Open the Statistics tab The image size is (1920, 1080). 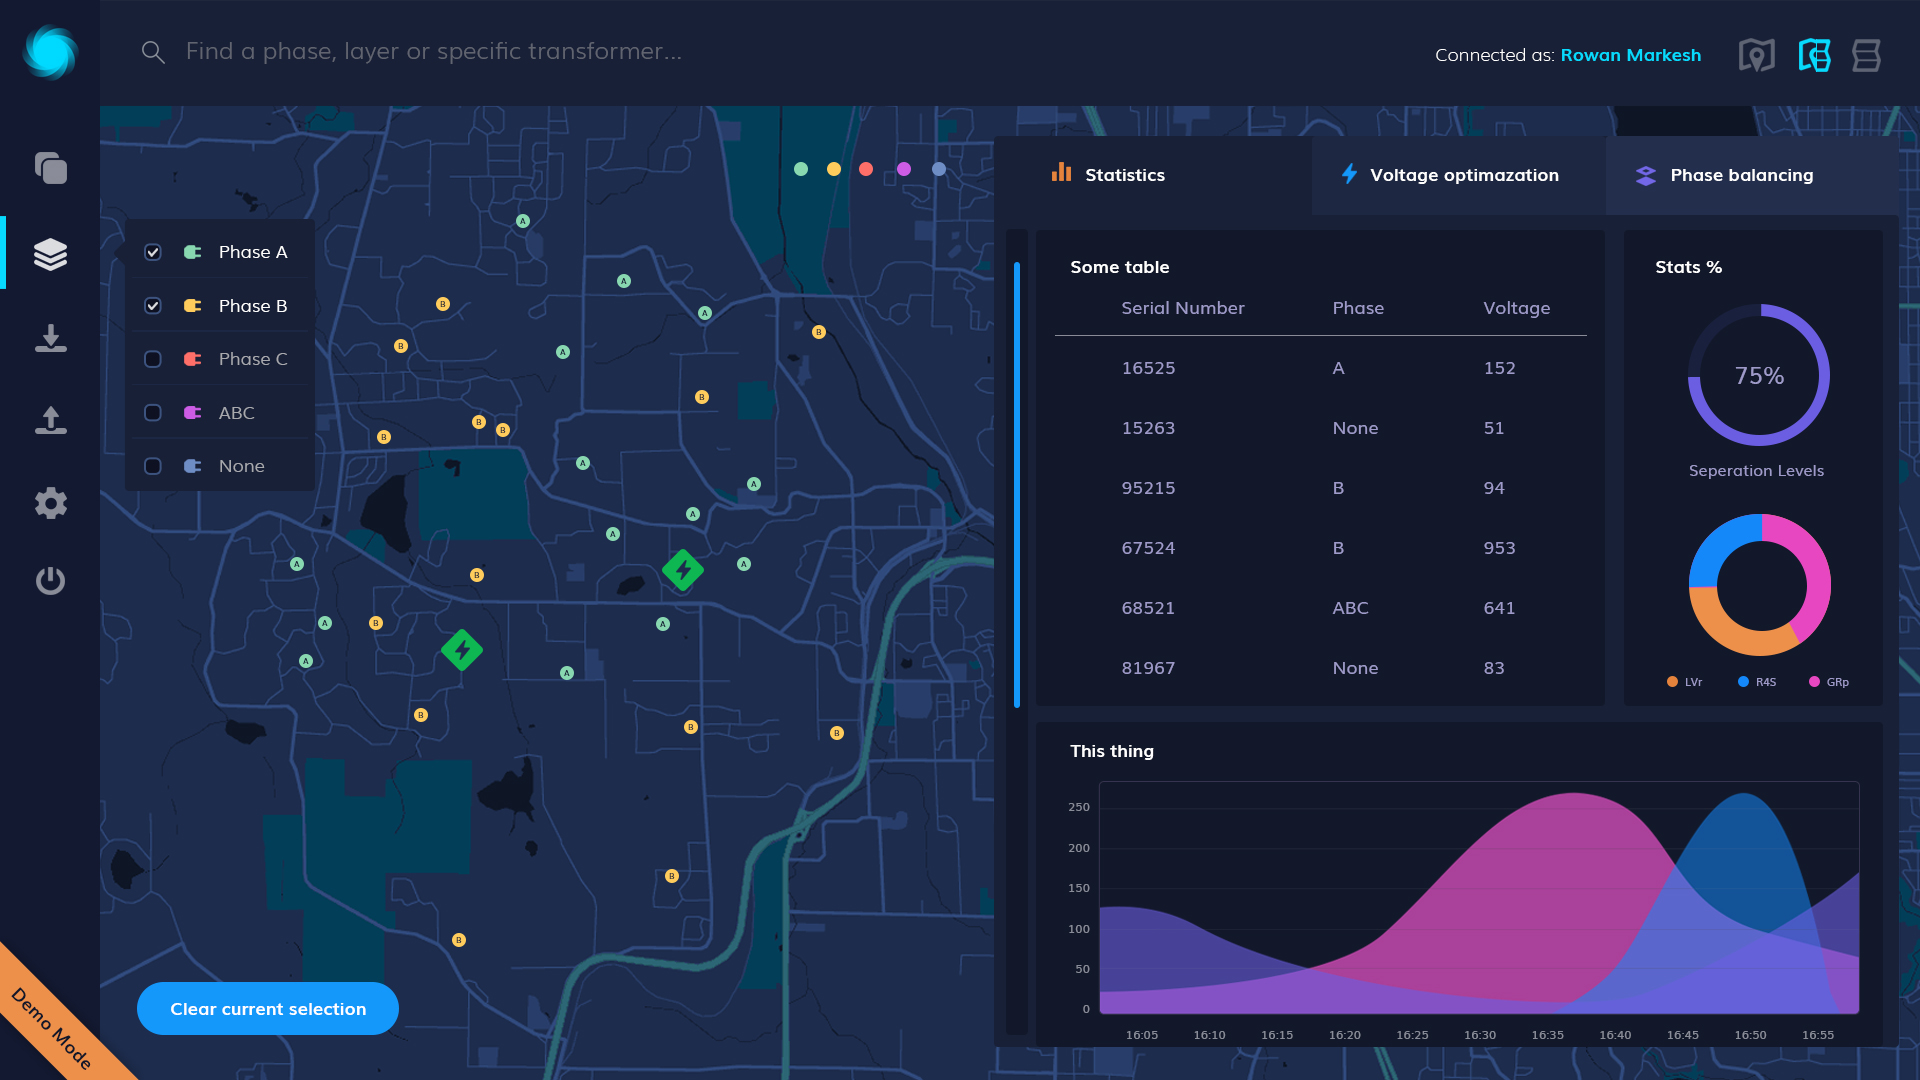point(1153,175)
